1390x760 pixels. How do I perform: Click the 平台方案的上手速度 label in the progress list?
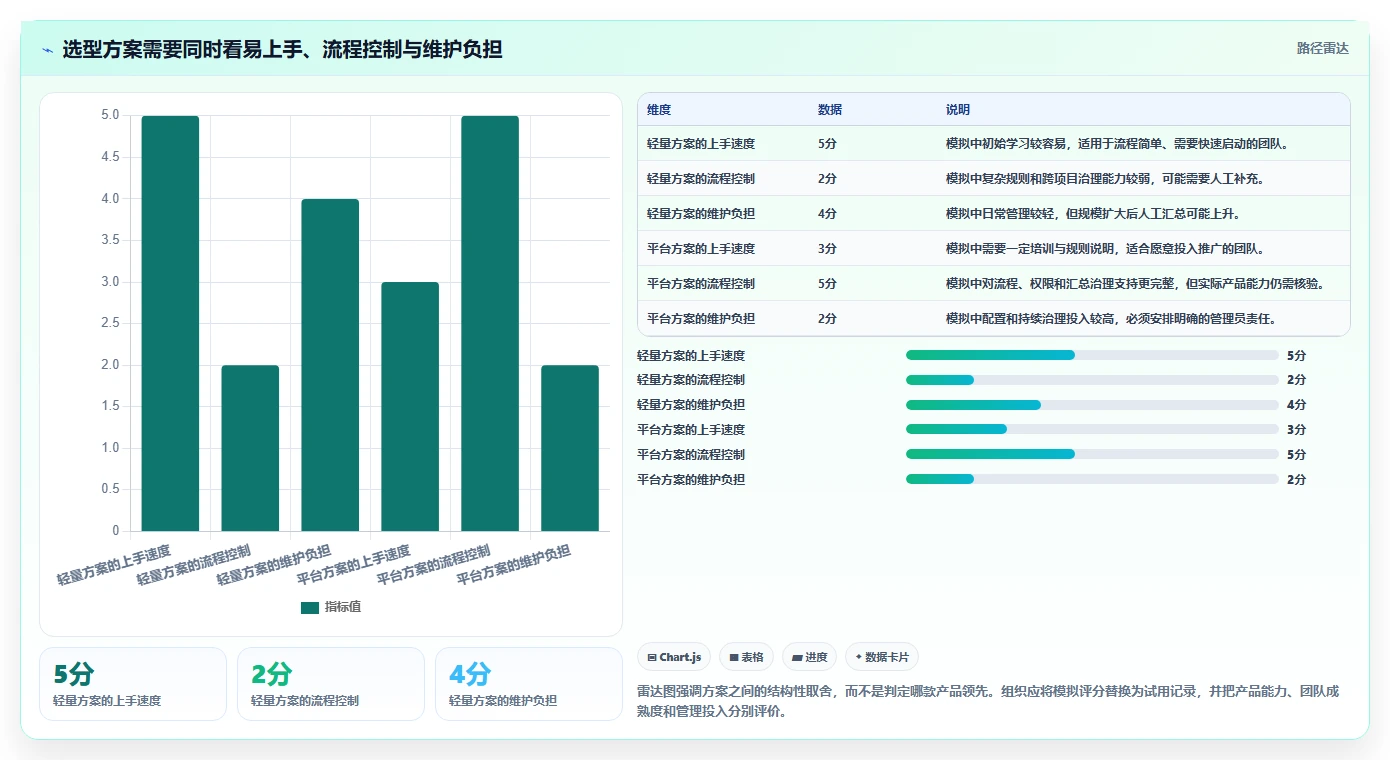691,430
